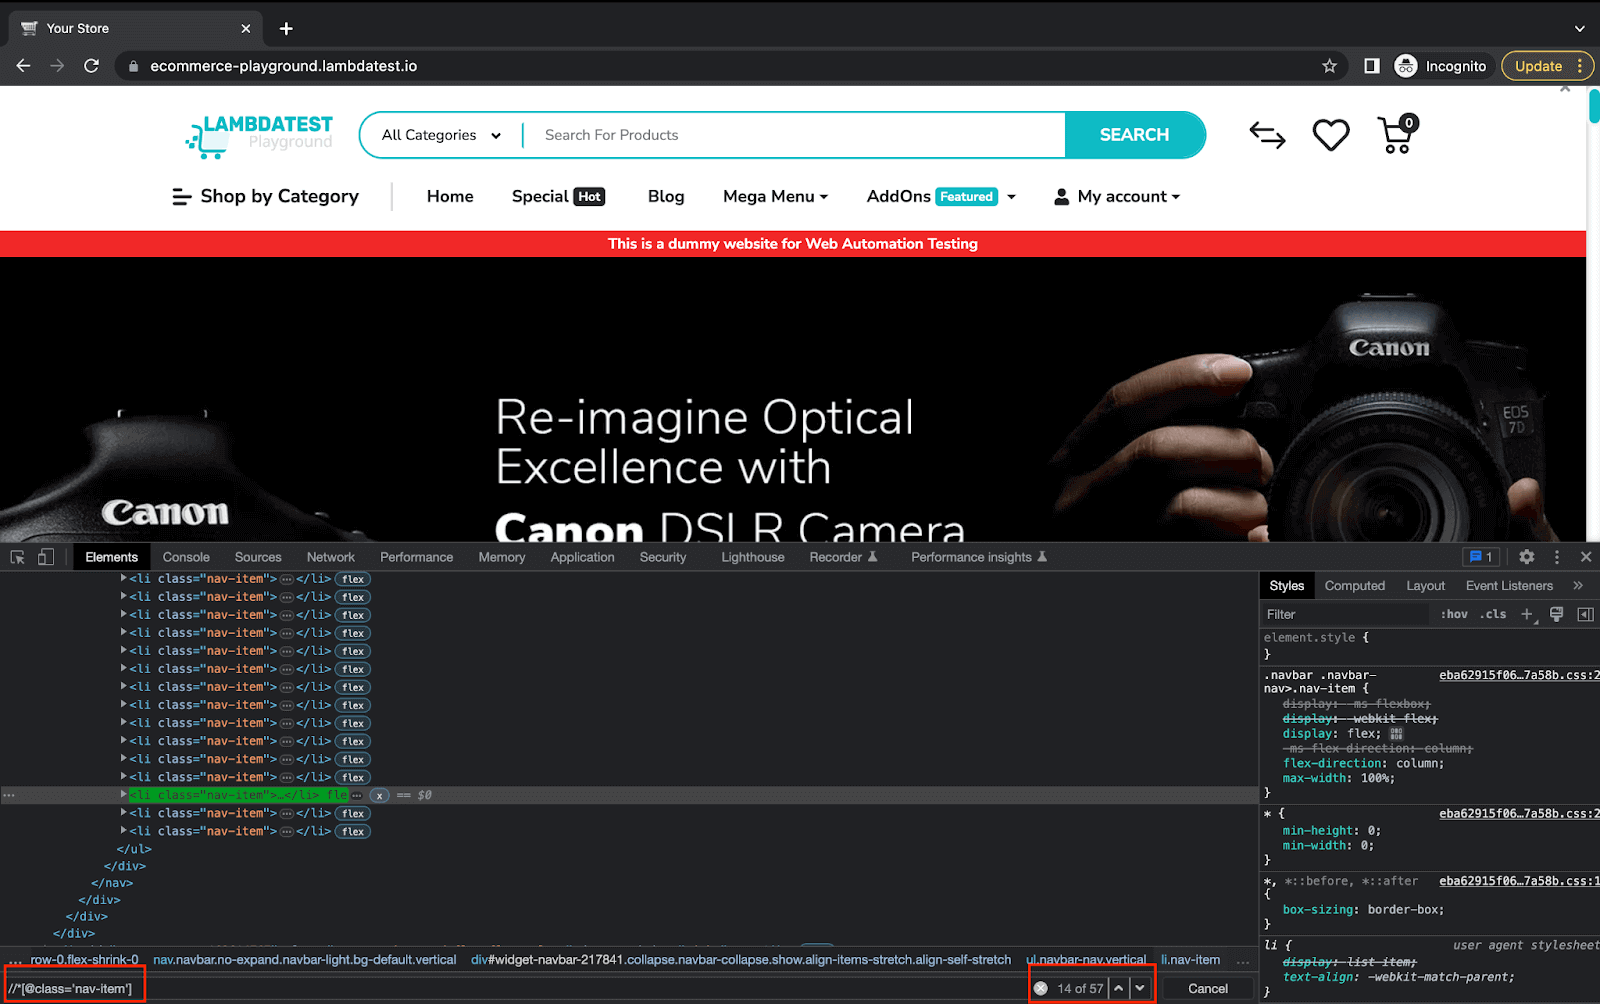
Task: Activate the DevTools element inspector icon
Action: (17, 557)
